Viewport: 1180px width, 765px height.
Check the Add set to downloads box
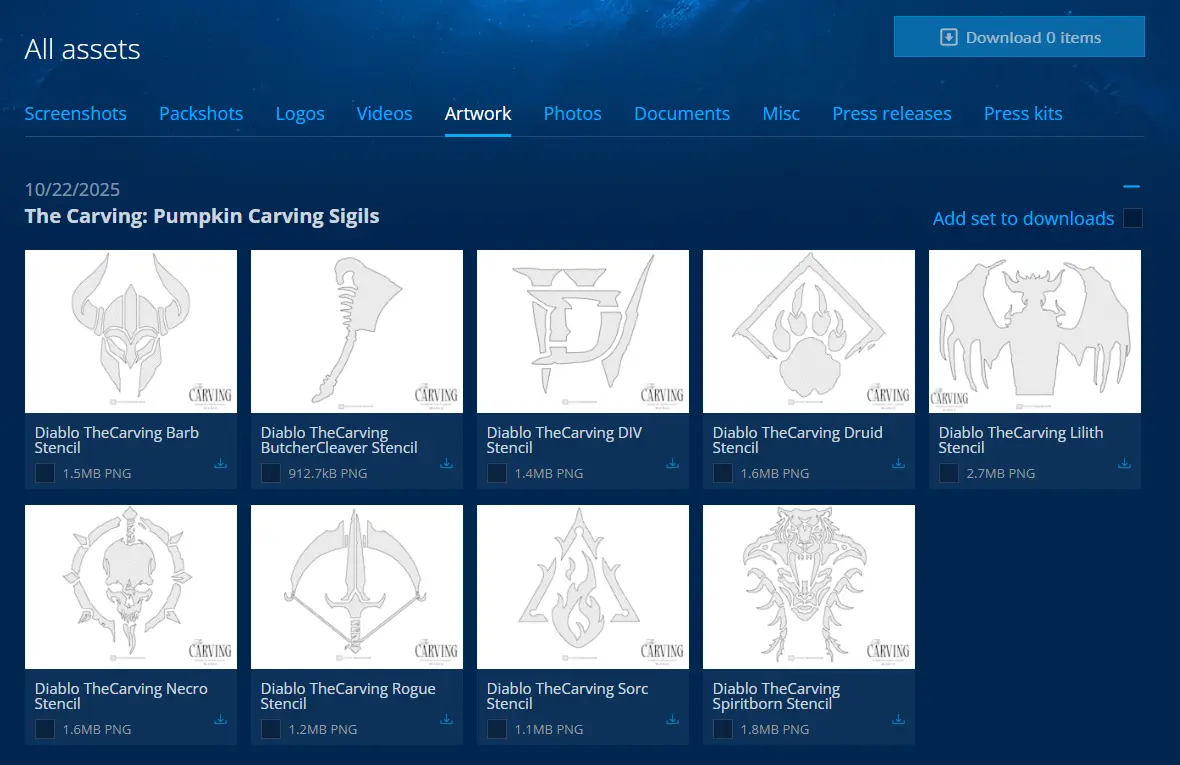point(1132,218)
